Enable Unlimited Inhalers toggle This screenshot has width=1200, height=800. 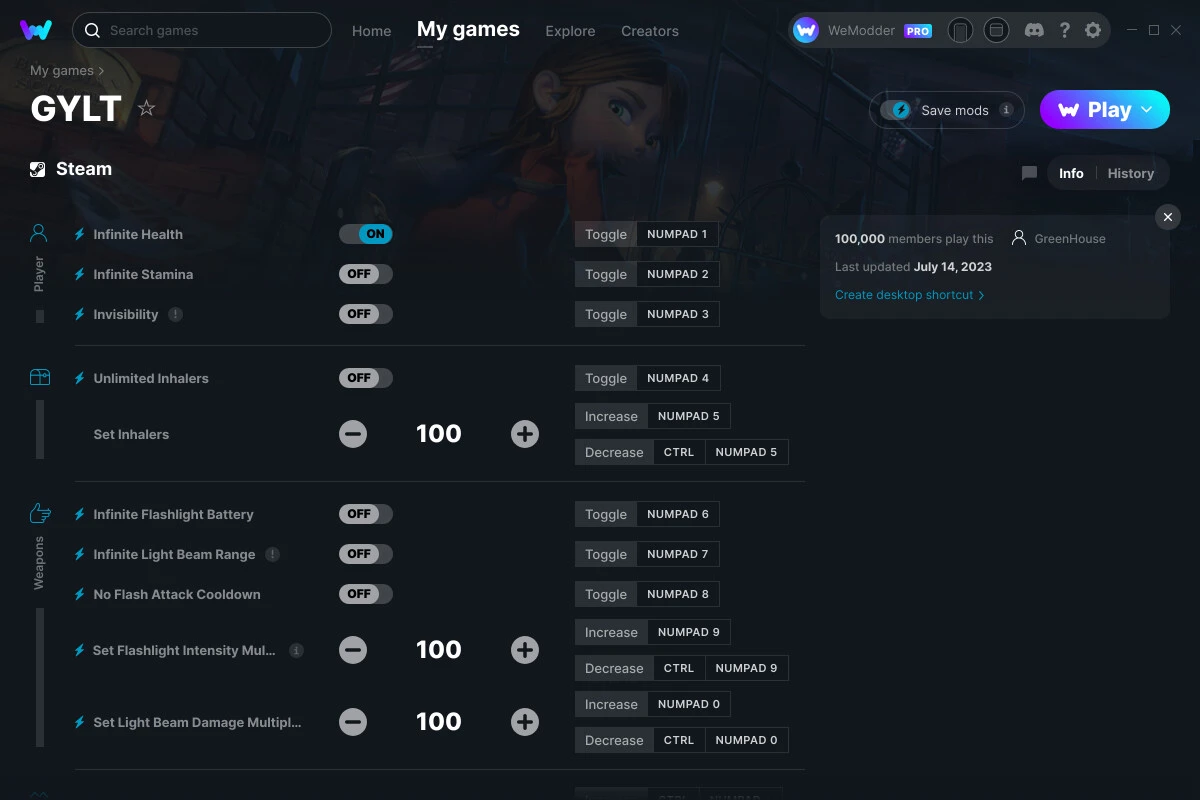coord(366,378)
